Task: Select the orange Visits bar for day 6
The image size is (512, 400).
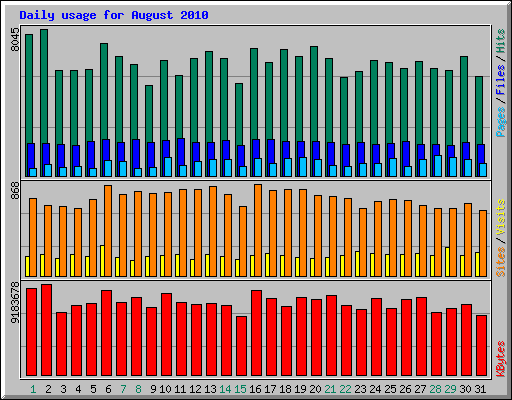Action: point(108,231)
